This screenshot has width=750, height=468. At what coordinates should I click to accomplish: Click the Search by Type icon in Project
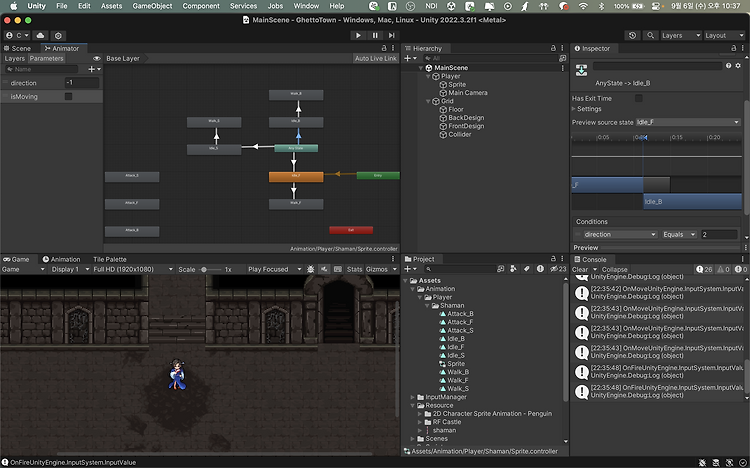[513, 269]
